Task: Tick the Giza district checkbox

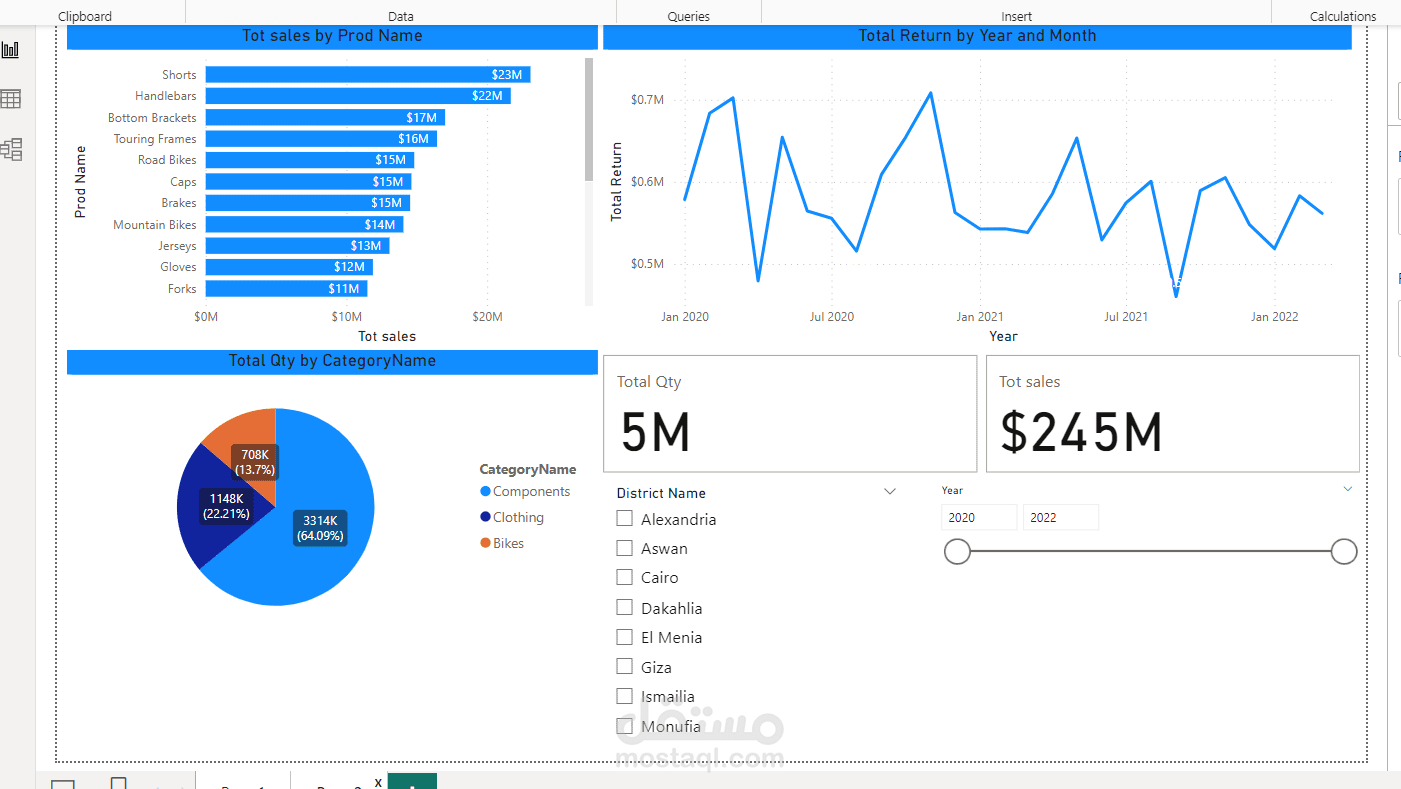Action: [625, 666]
